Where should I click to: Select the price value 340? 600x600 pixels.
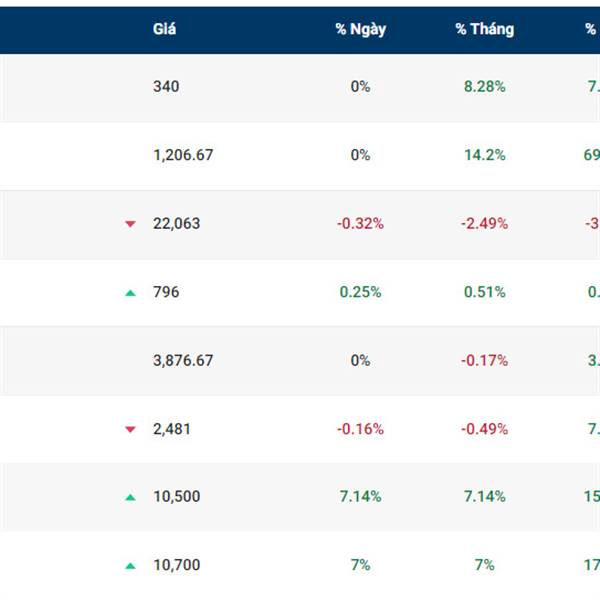tap(166, 87)
